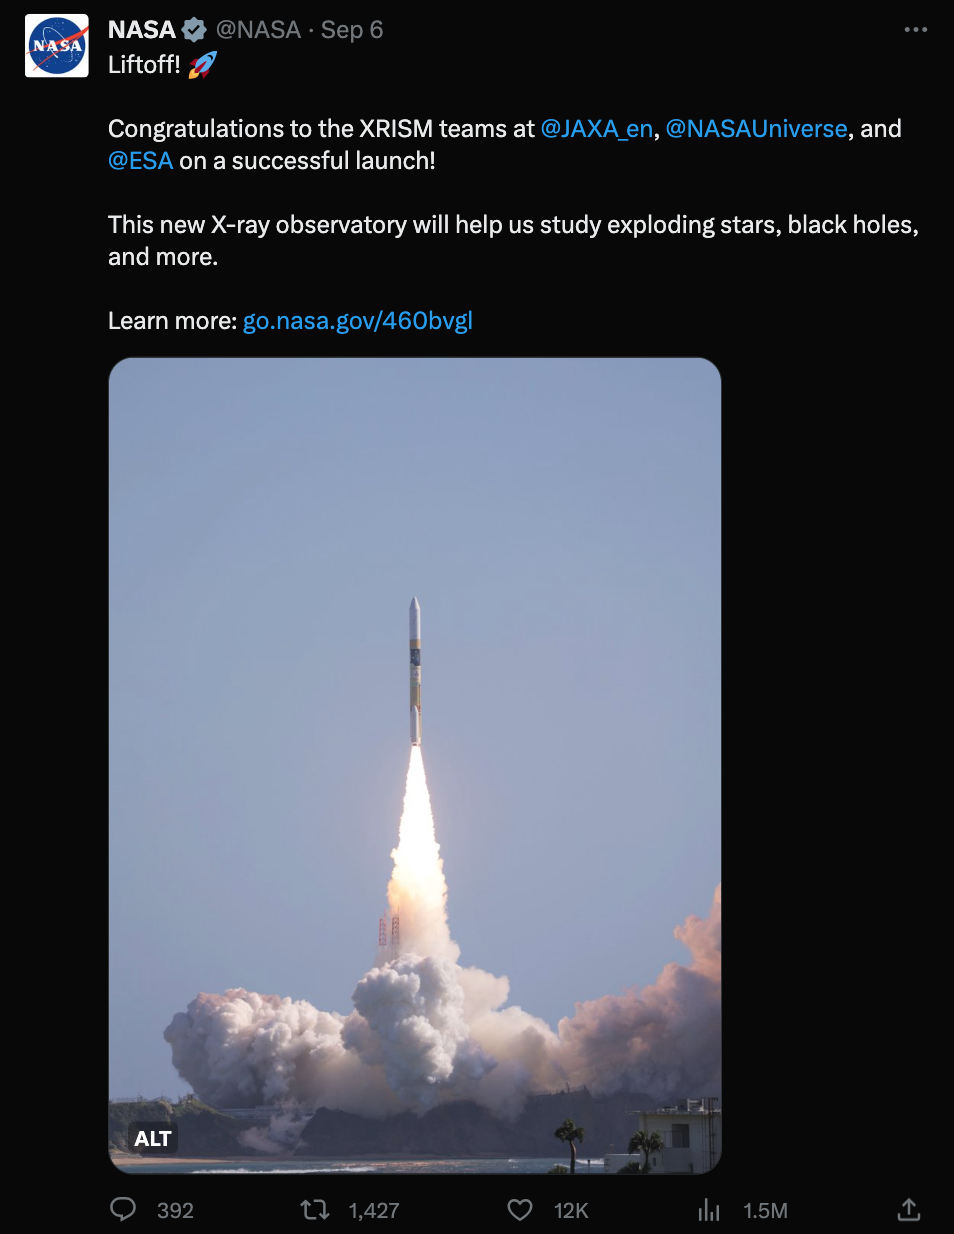The width and height of the screenshot is (954, 1234).
Task: Open the rocket launch photo
Action: [x=415, y=766]
